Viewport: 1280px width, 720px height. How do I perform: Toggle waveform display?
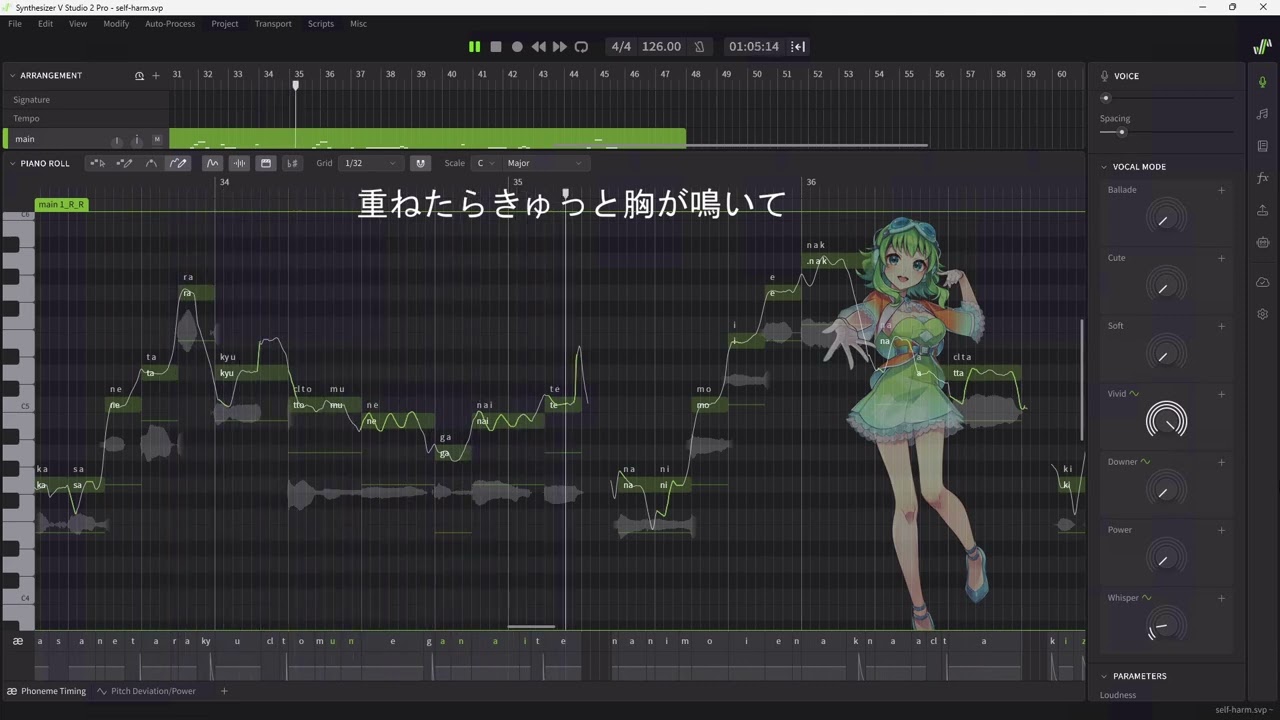click(x=239, y=163)
